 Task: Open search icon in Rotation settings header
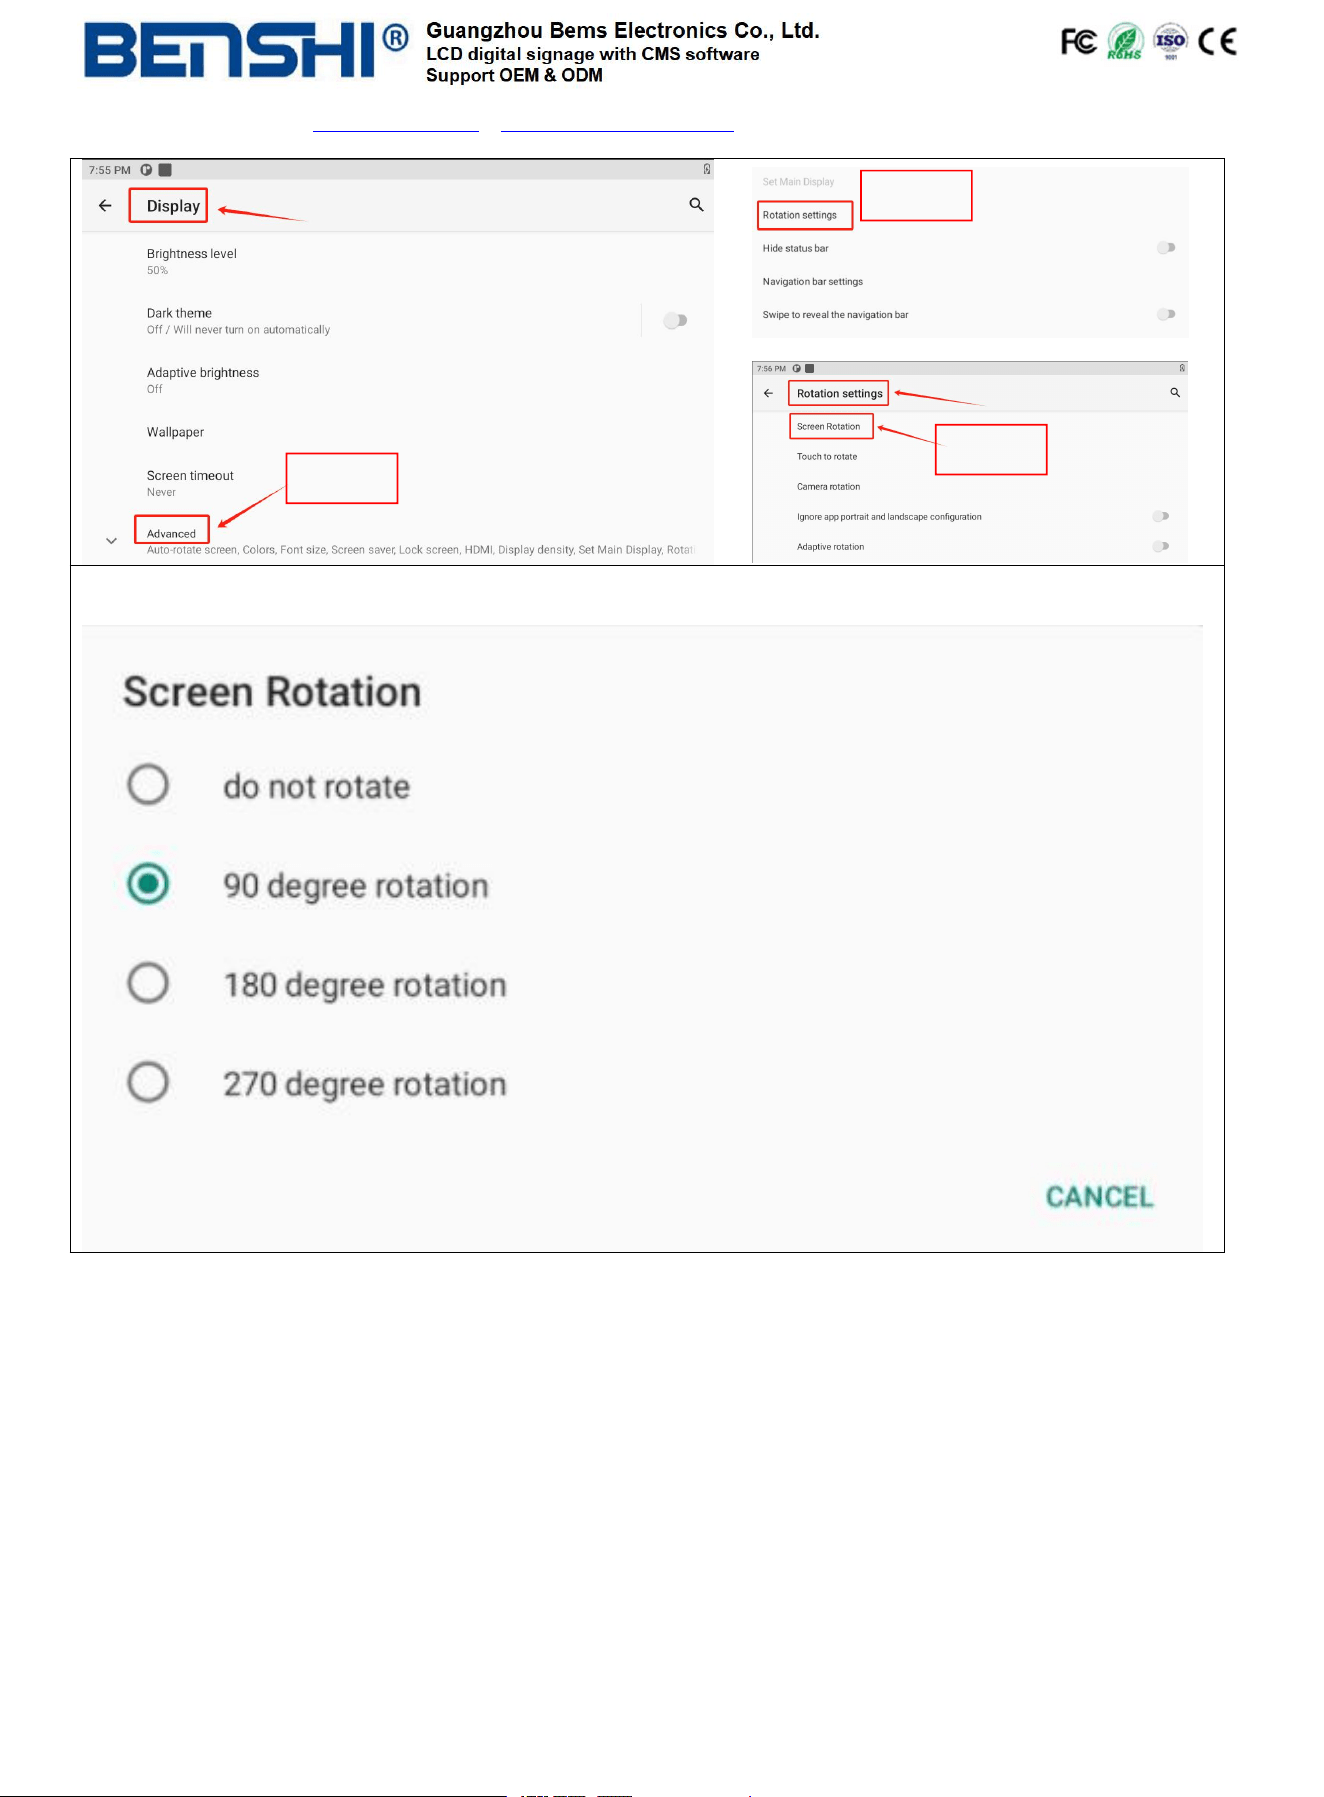[1175, 393]
